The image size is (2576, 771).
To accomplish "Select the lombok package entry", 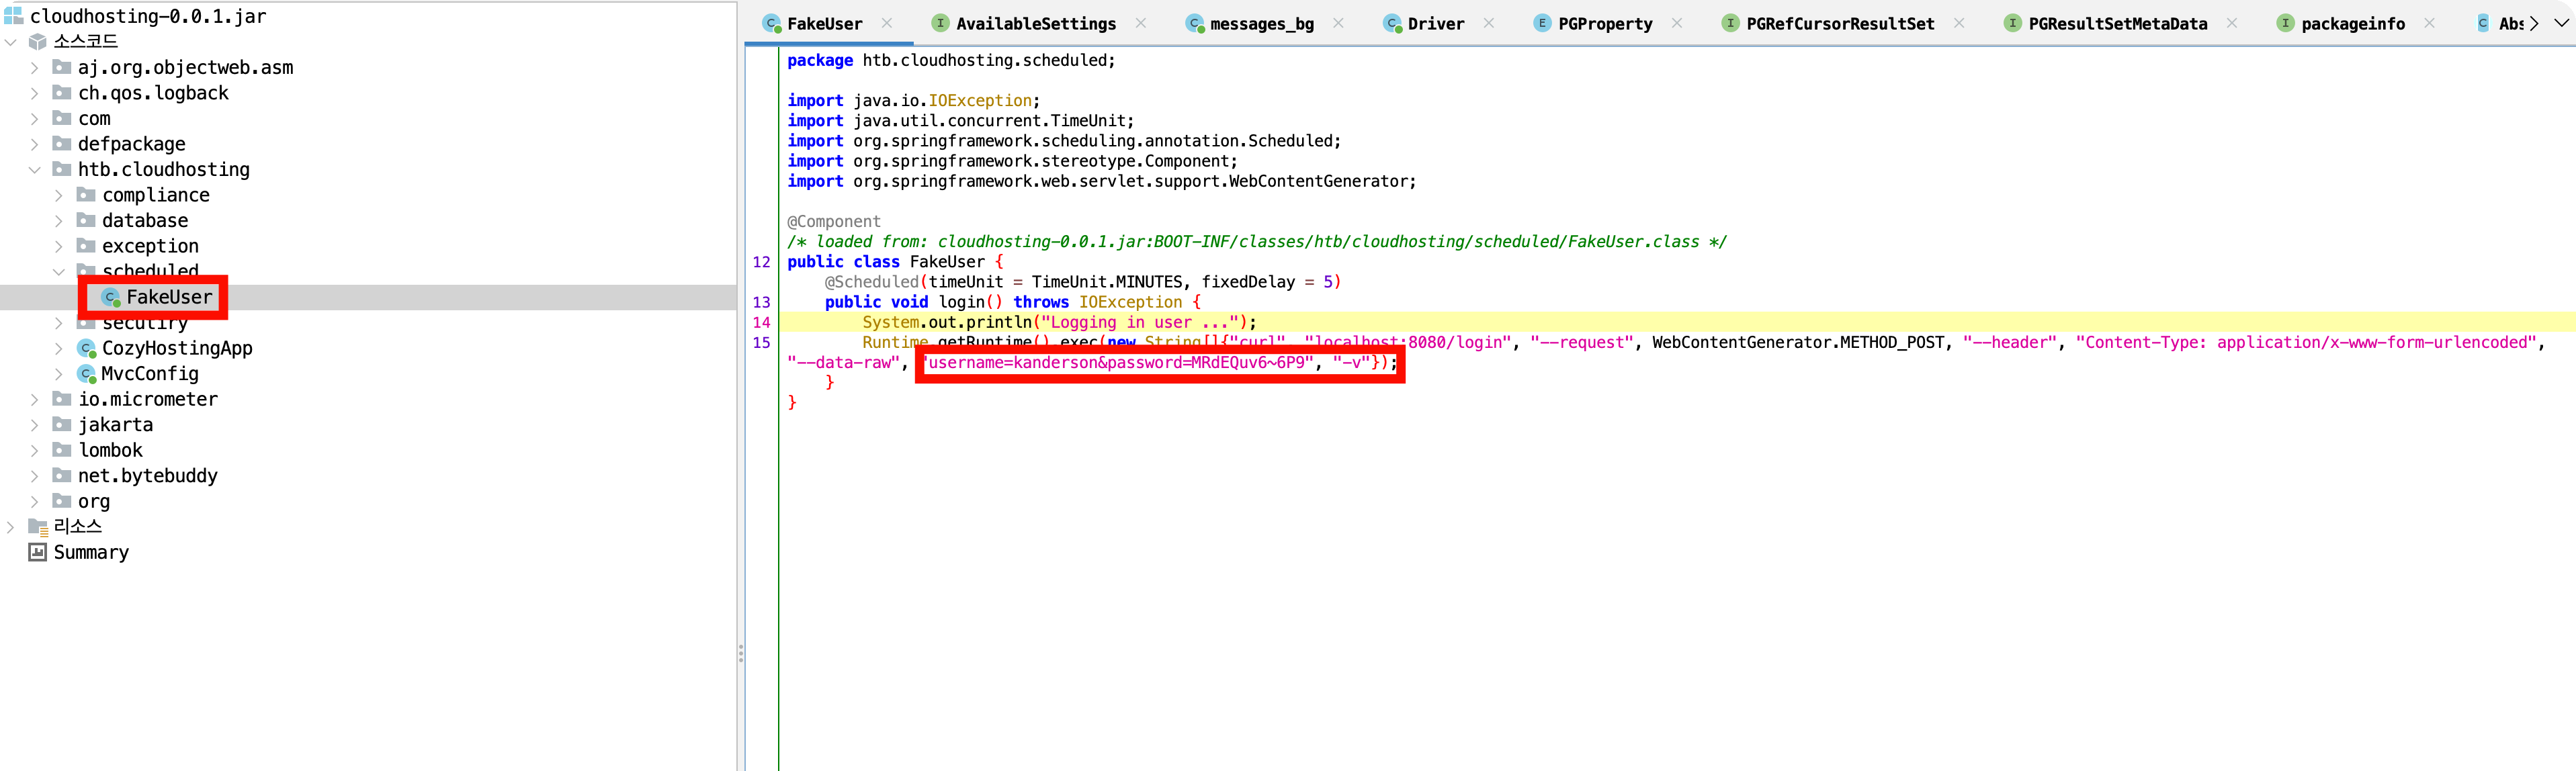I will 110,450.
